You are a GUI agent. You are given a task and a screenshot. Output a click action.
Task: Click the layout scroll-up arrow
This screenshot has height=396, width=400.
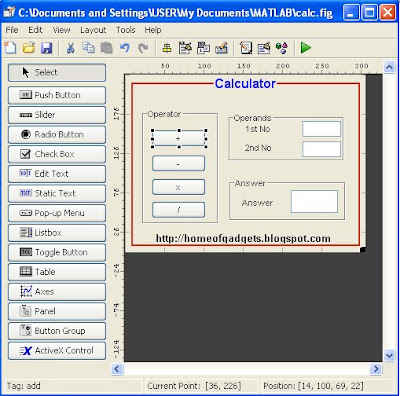pyautogui.click(x=389, y=67)
